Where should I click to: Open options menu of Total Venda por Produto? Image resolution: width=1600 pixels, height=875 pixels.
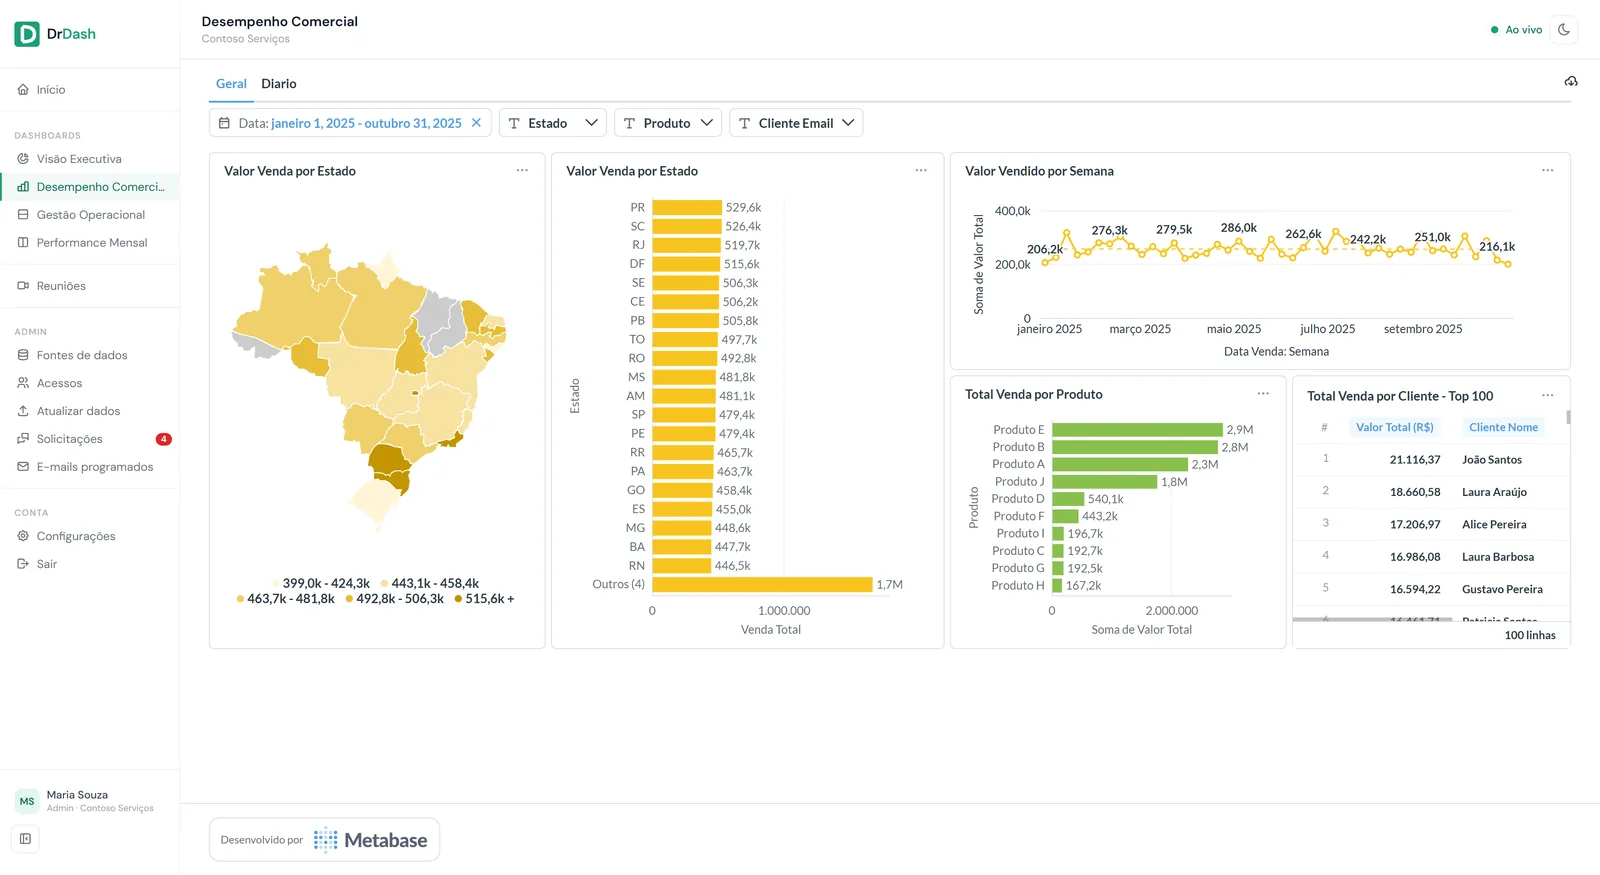click(x=1263, y=394)
